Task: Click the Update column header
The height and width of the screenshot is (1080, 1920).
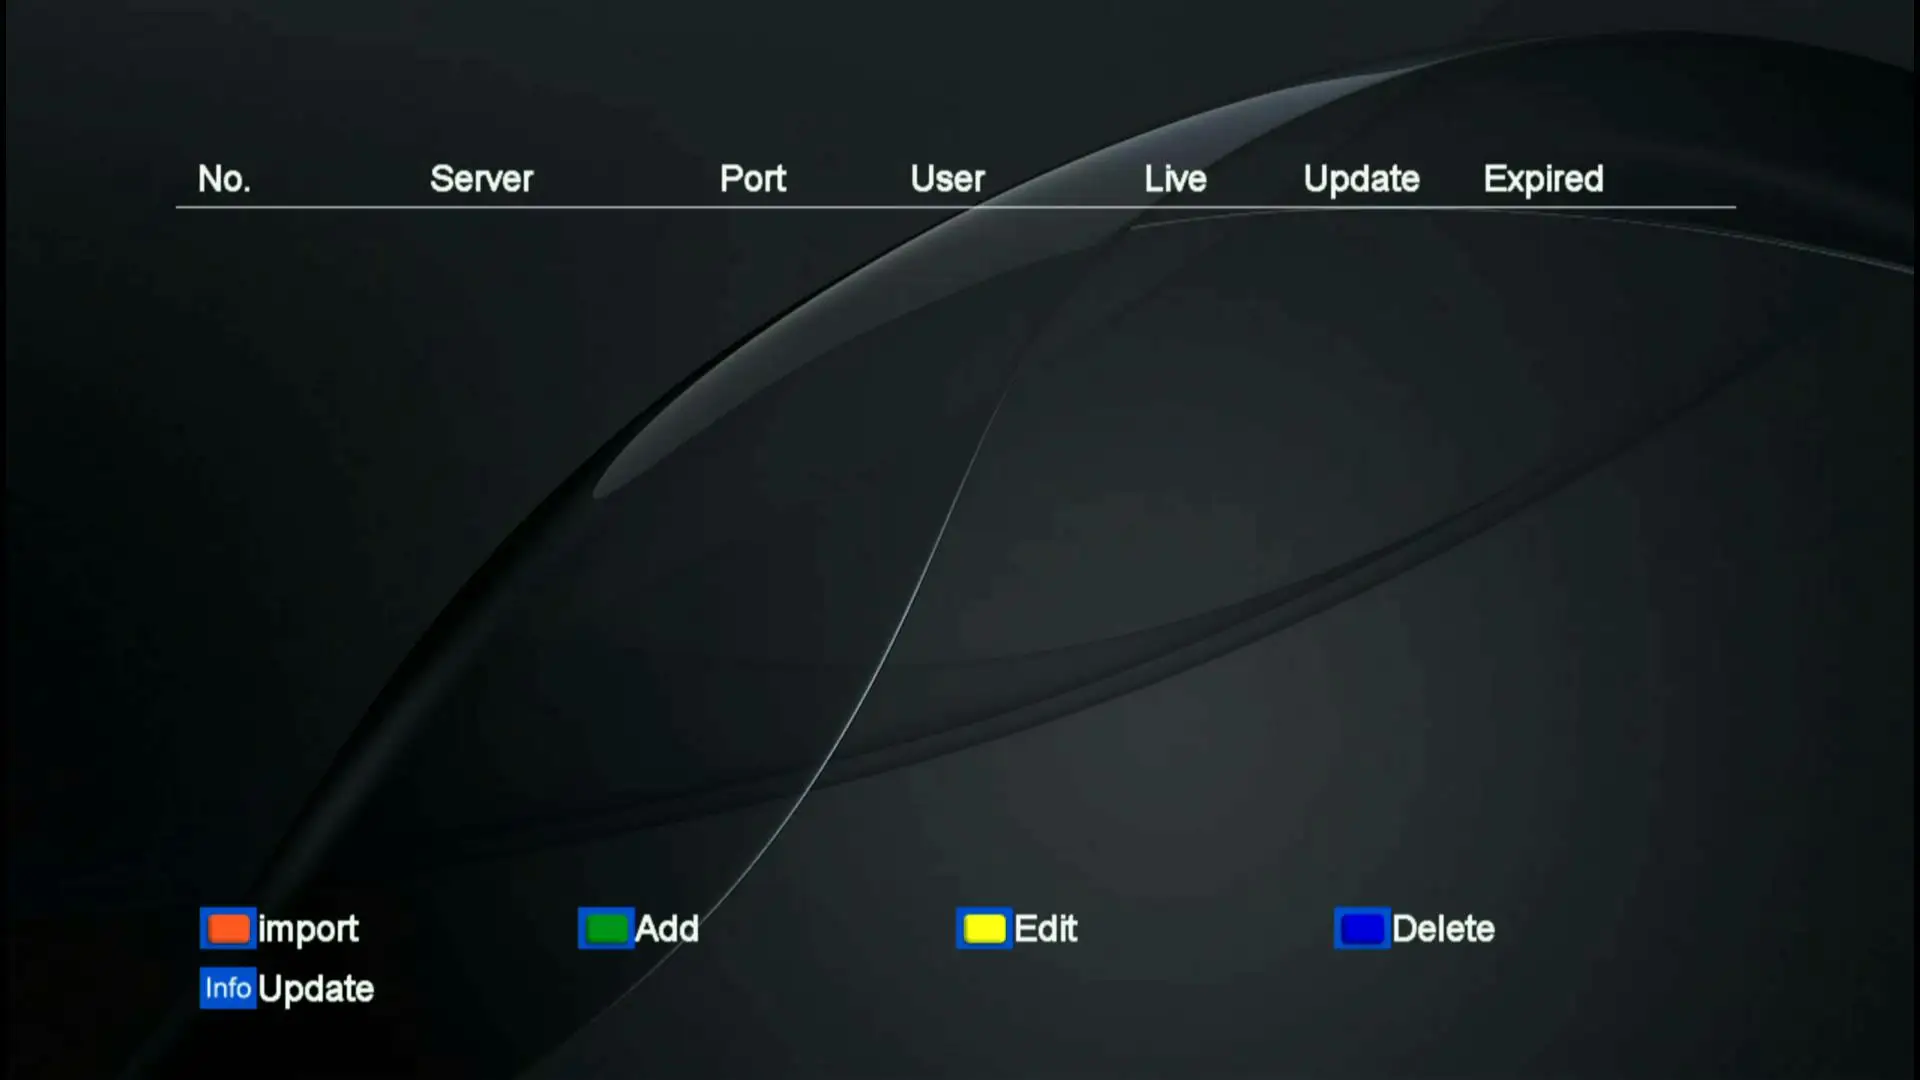Action: click(1361, 179)
